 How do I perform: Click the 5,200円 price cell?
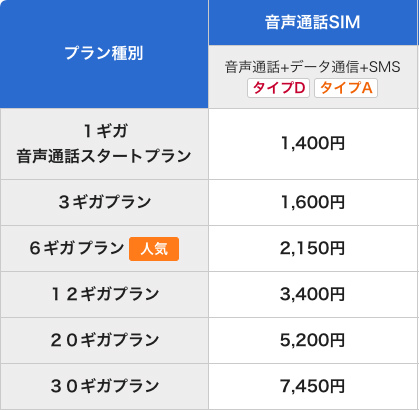point(313,340)
